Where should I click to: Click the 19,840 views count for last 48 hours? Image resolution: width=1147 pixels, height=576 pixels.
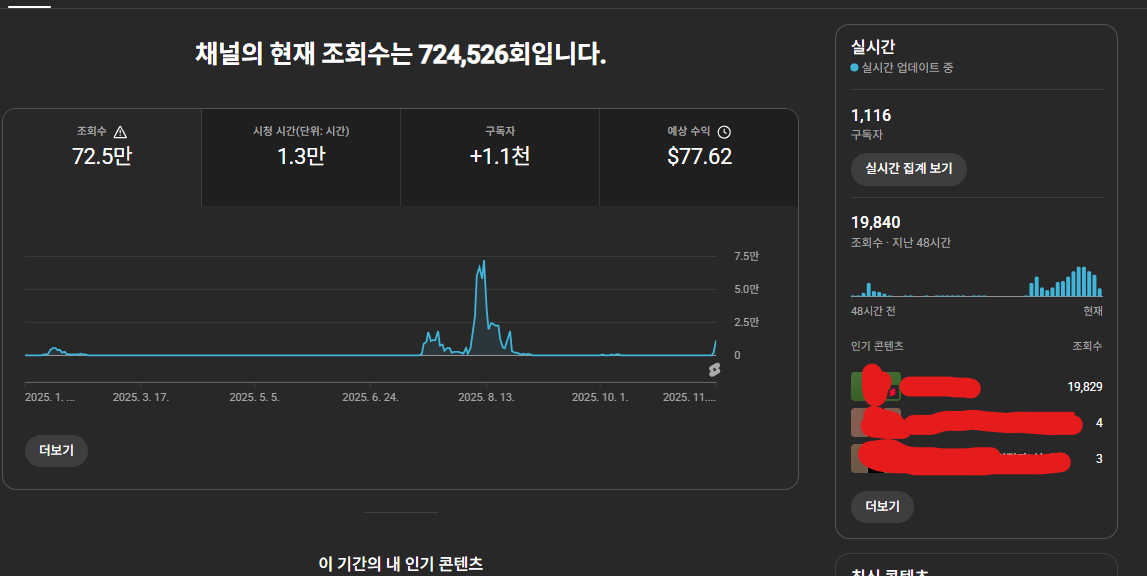click(875, 222)
